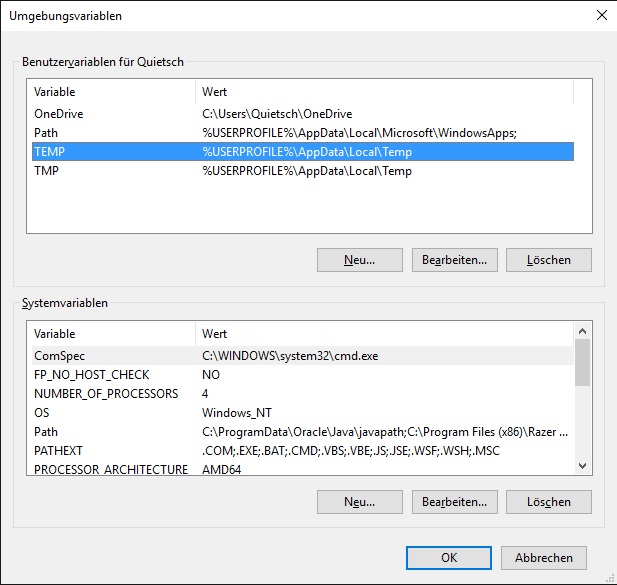Click the C:\WINDOWS\system32\cmd.exe value
The width and height of the screenshot is (617, 585).
290,356
